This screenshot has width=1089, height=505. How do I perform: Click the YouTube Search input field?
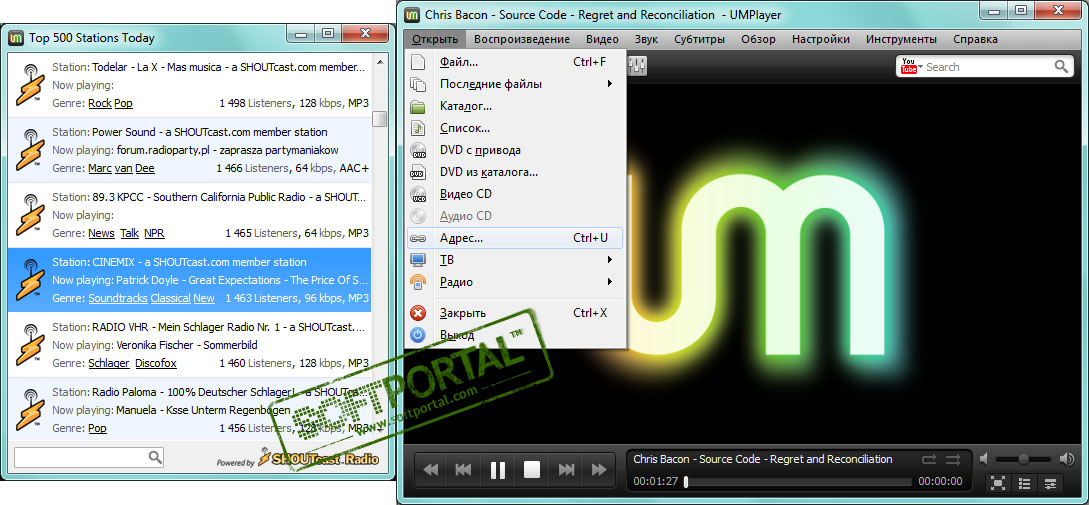(x=988, y=67)
